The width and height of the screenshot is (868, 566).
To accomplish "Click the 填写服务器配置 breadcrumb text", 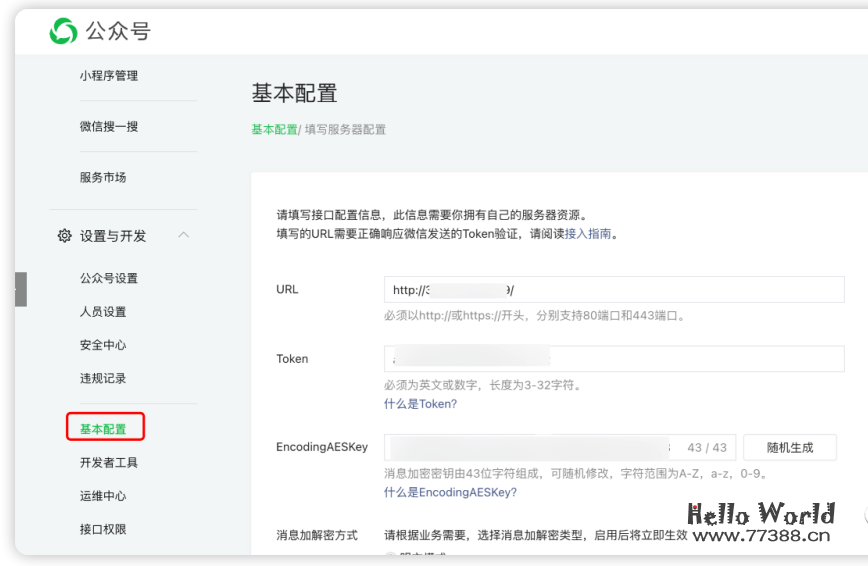I will coord(345,130).
